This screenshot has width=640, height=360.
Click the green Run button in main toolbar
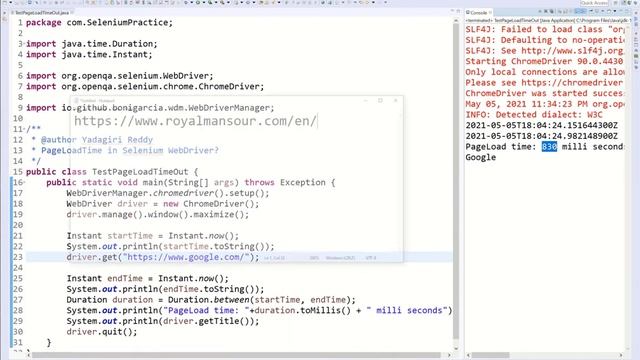pos(198,2)
